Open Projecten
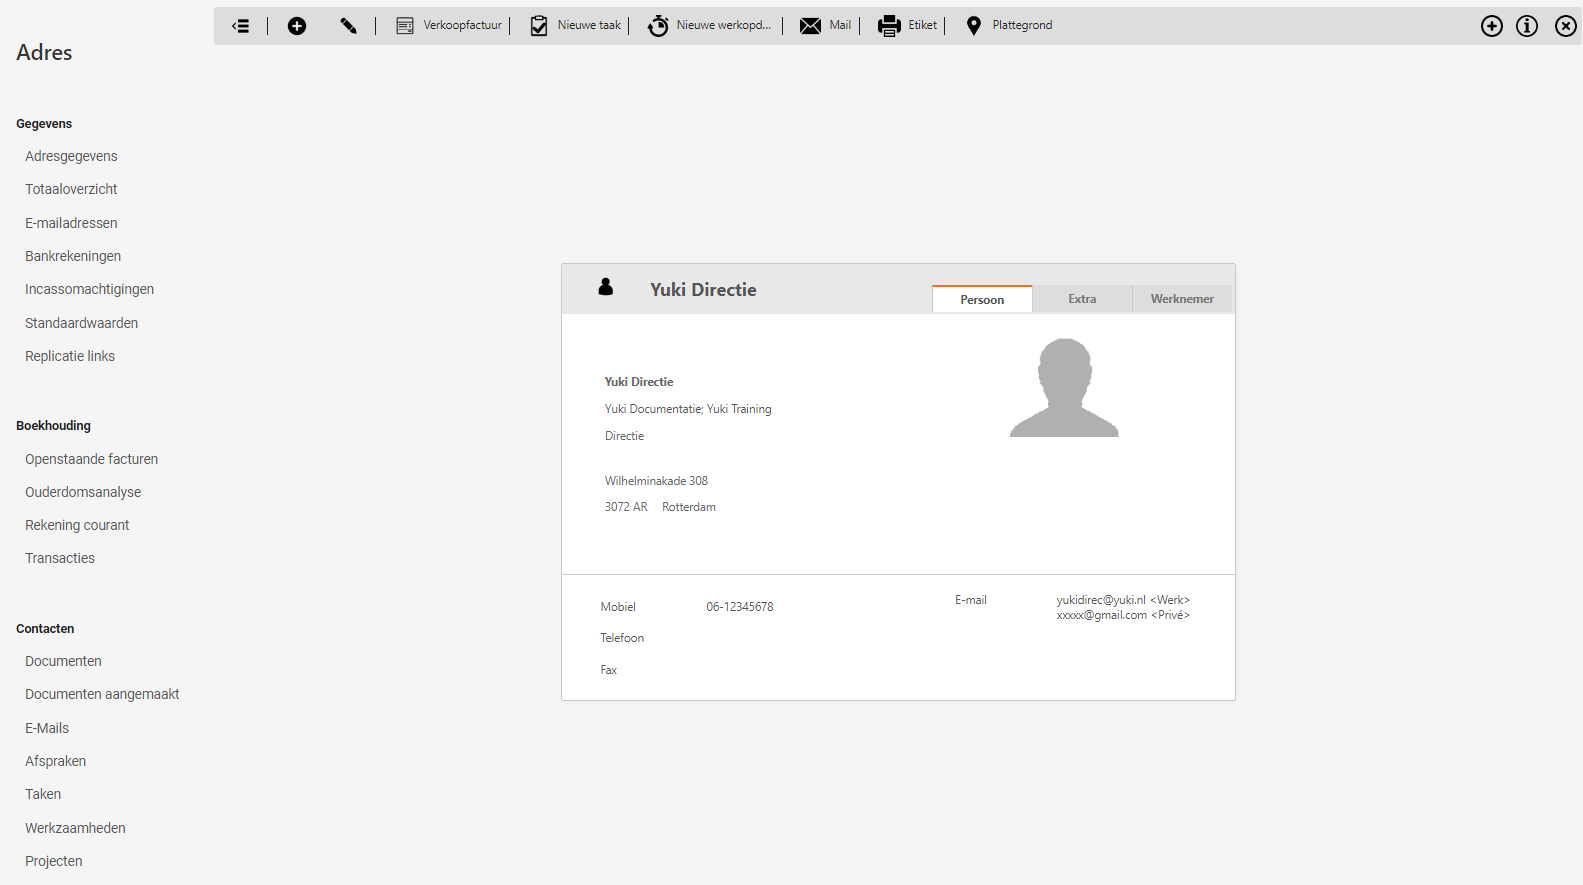This screenshot has height=885, width=1583. point(54,861)
